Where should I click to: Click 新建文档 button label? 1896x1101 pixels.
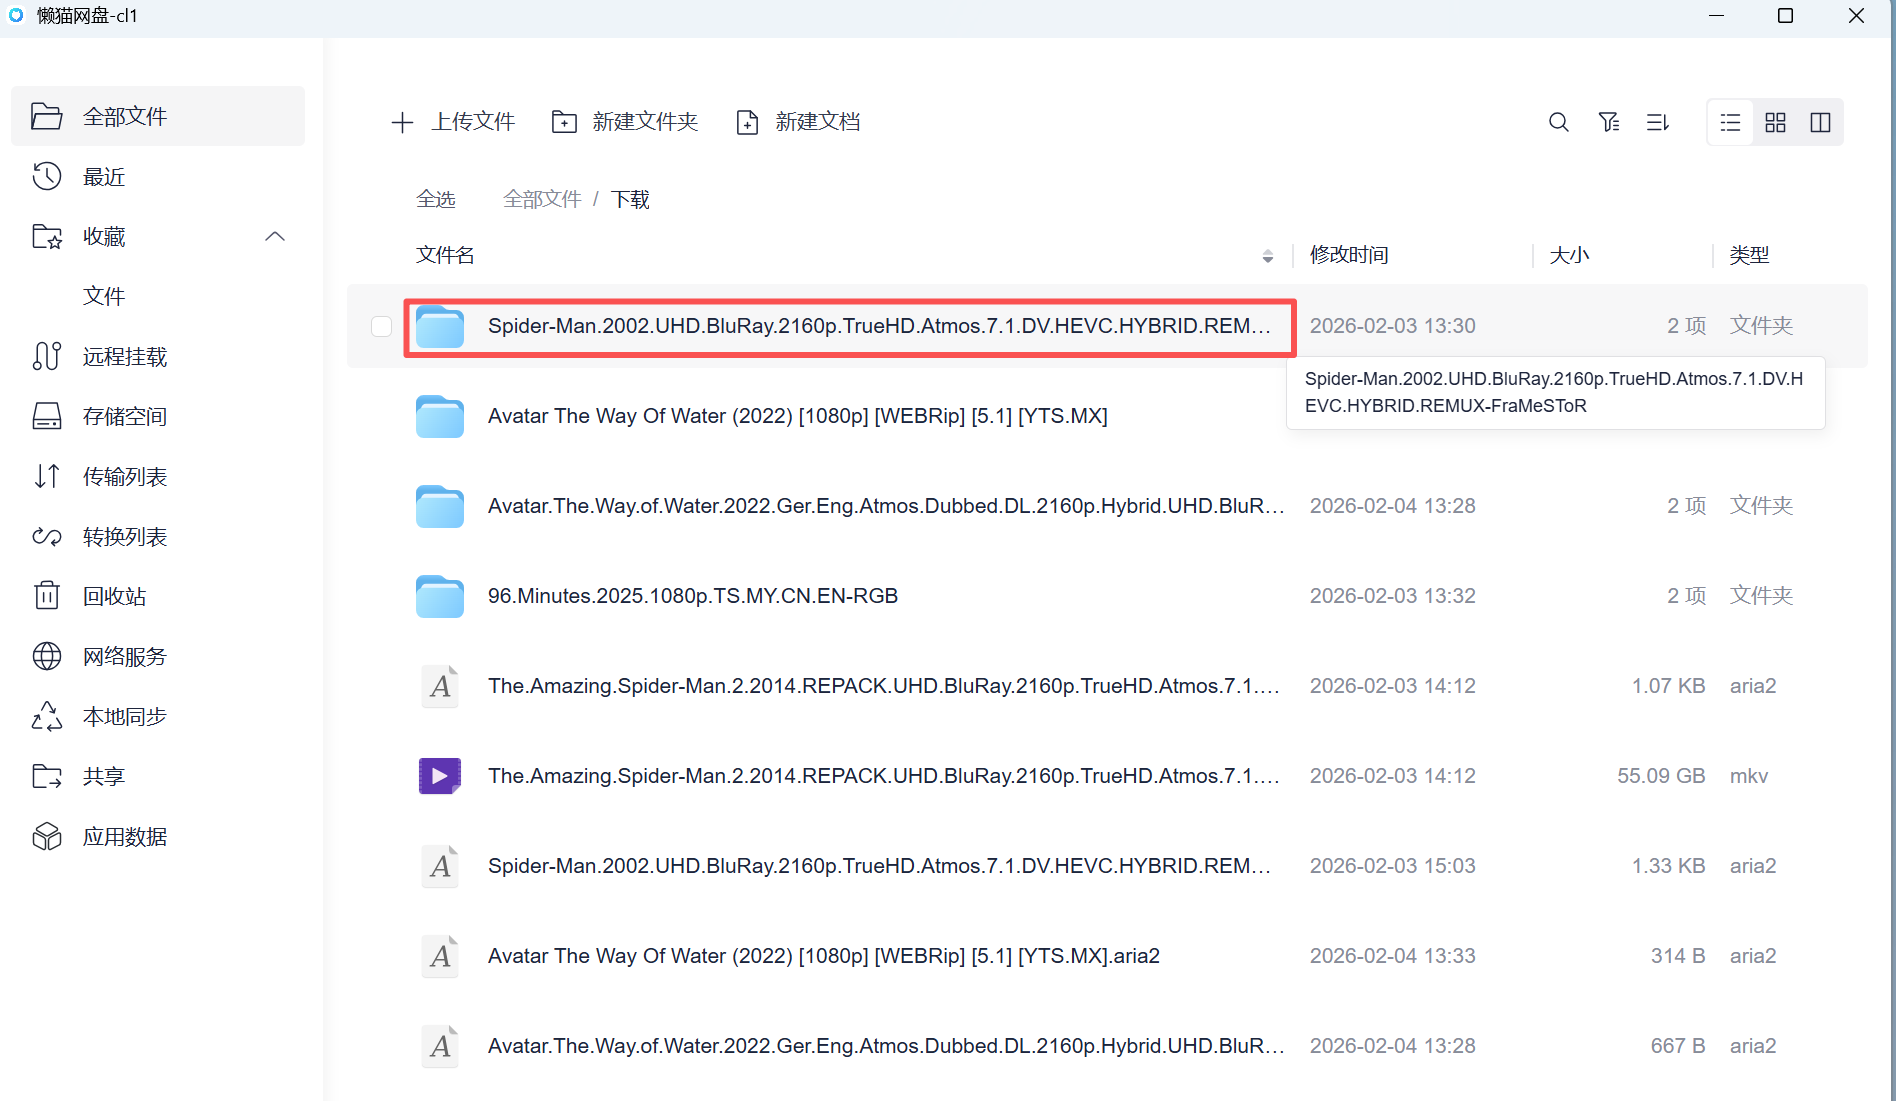[818, 122]
